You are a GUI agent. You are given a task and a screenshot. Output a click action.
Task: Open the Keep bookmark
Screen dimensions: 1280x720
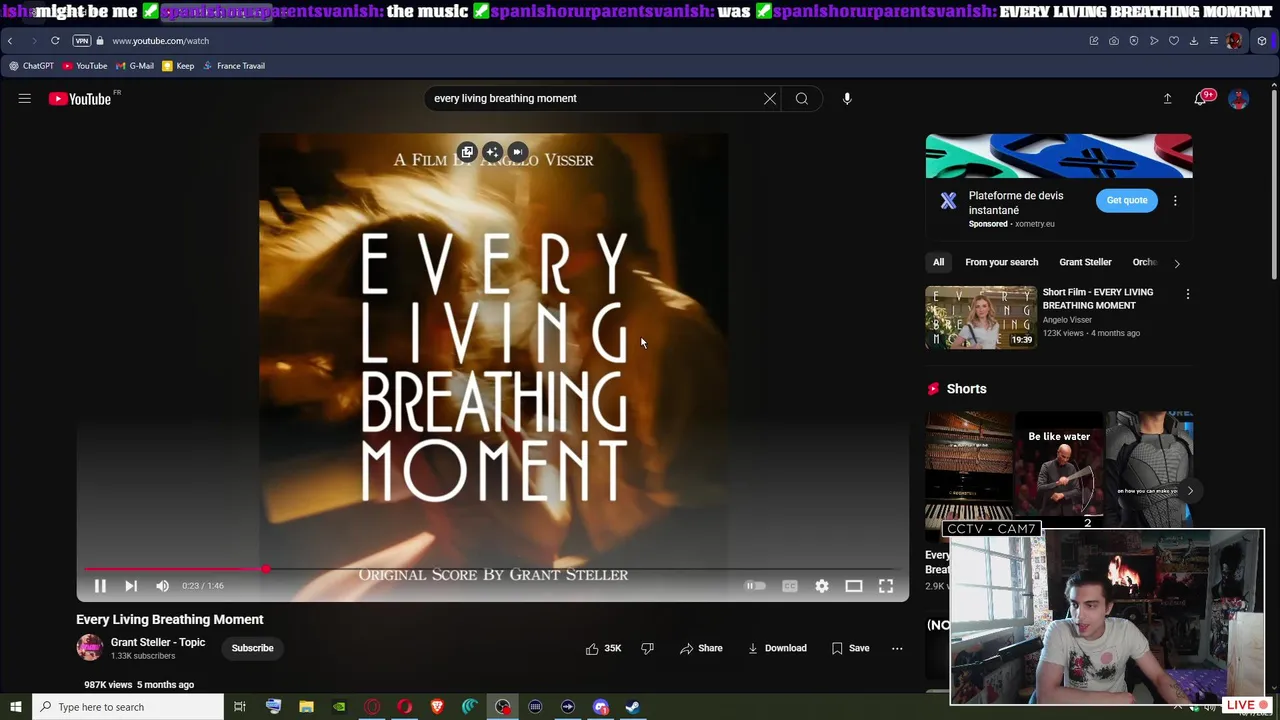point(178,66)
